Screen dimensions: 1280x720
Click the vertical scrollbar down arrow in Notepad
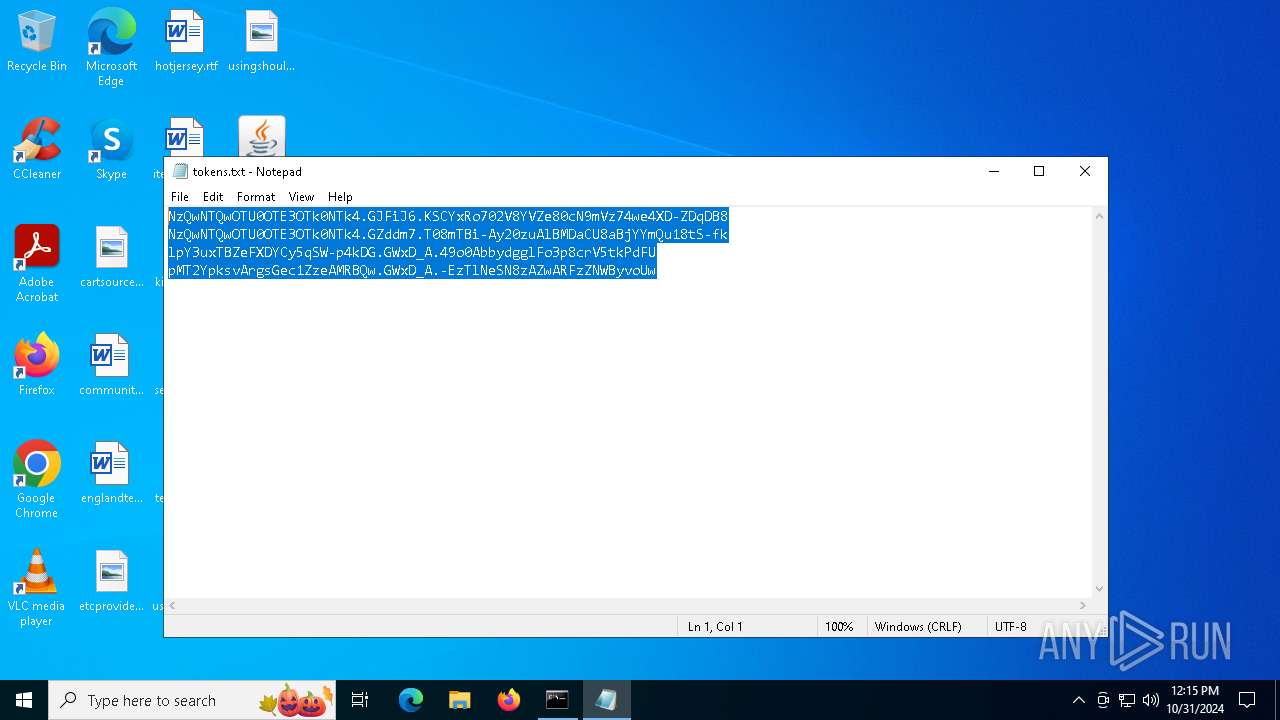(1099, 589)
